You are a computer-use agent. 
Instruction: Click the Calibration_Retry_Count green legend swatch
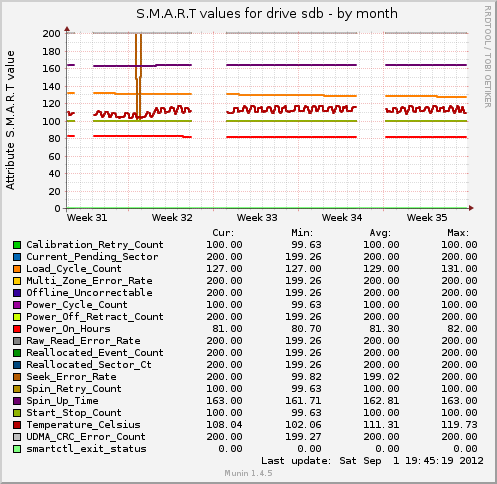pos(17,245)
